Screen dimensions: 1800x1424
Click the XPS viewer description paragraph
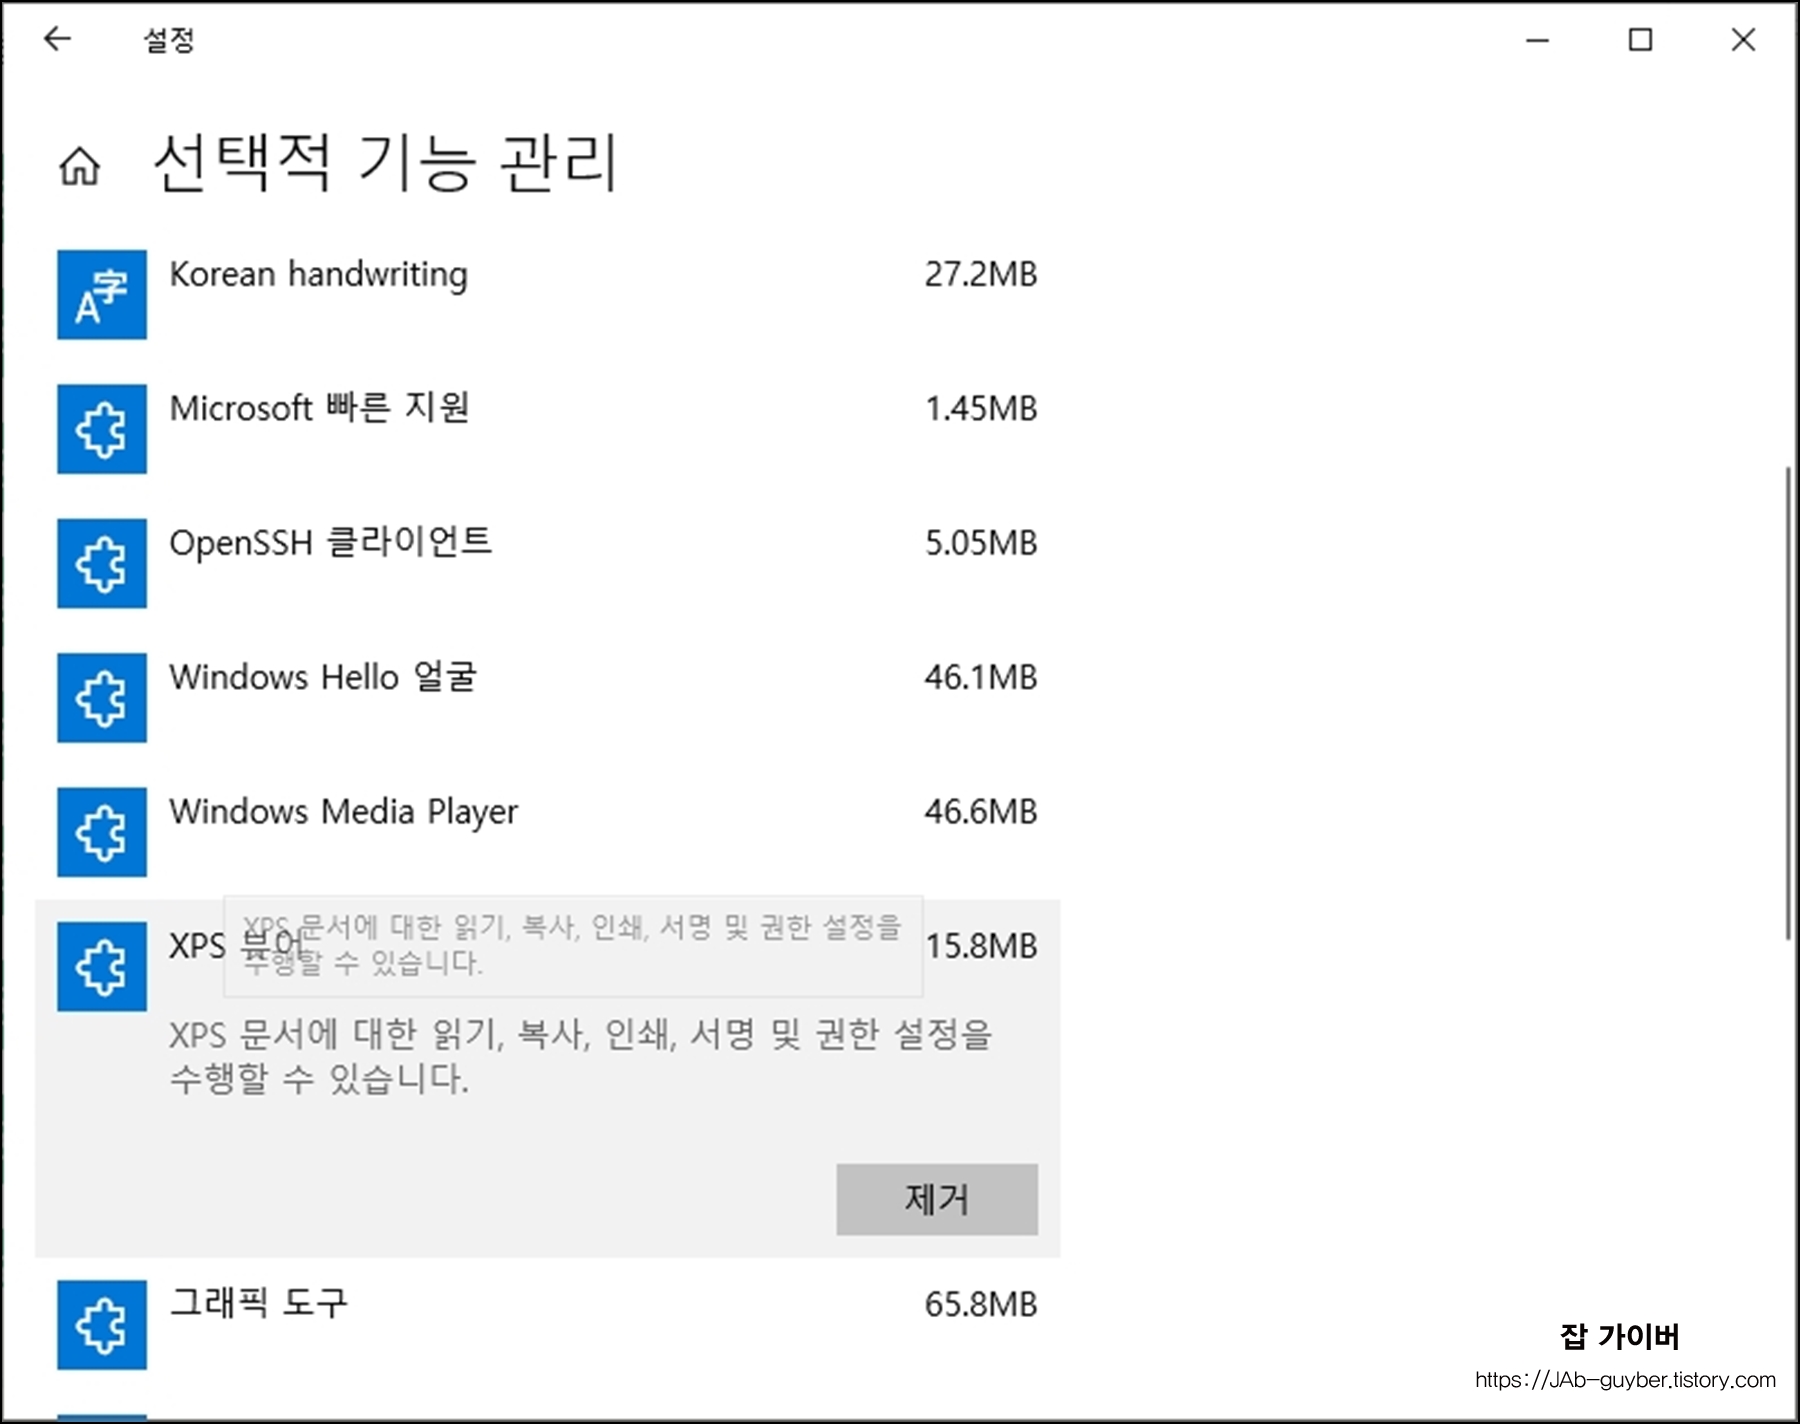(x=580, y=1056)
